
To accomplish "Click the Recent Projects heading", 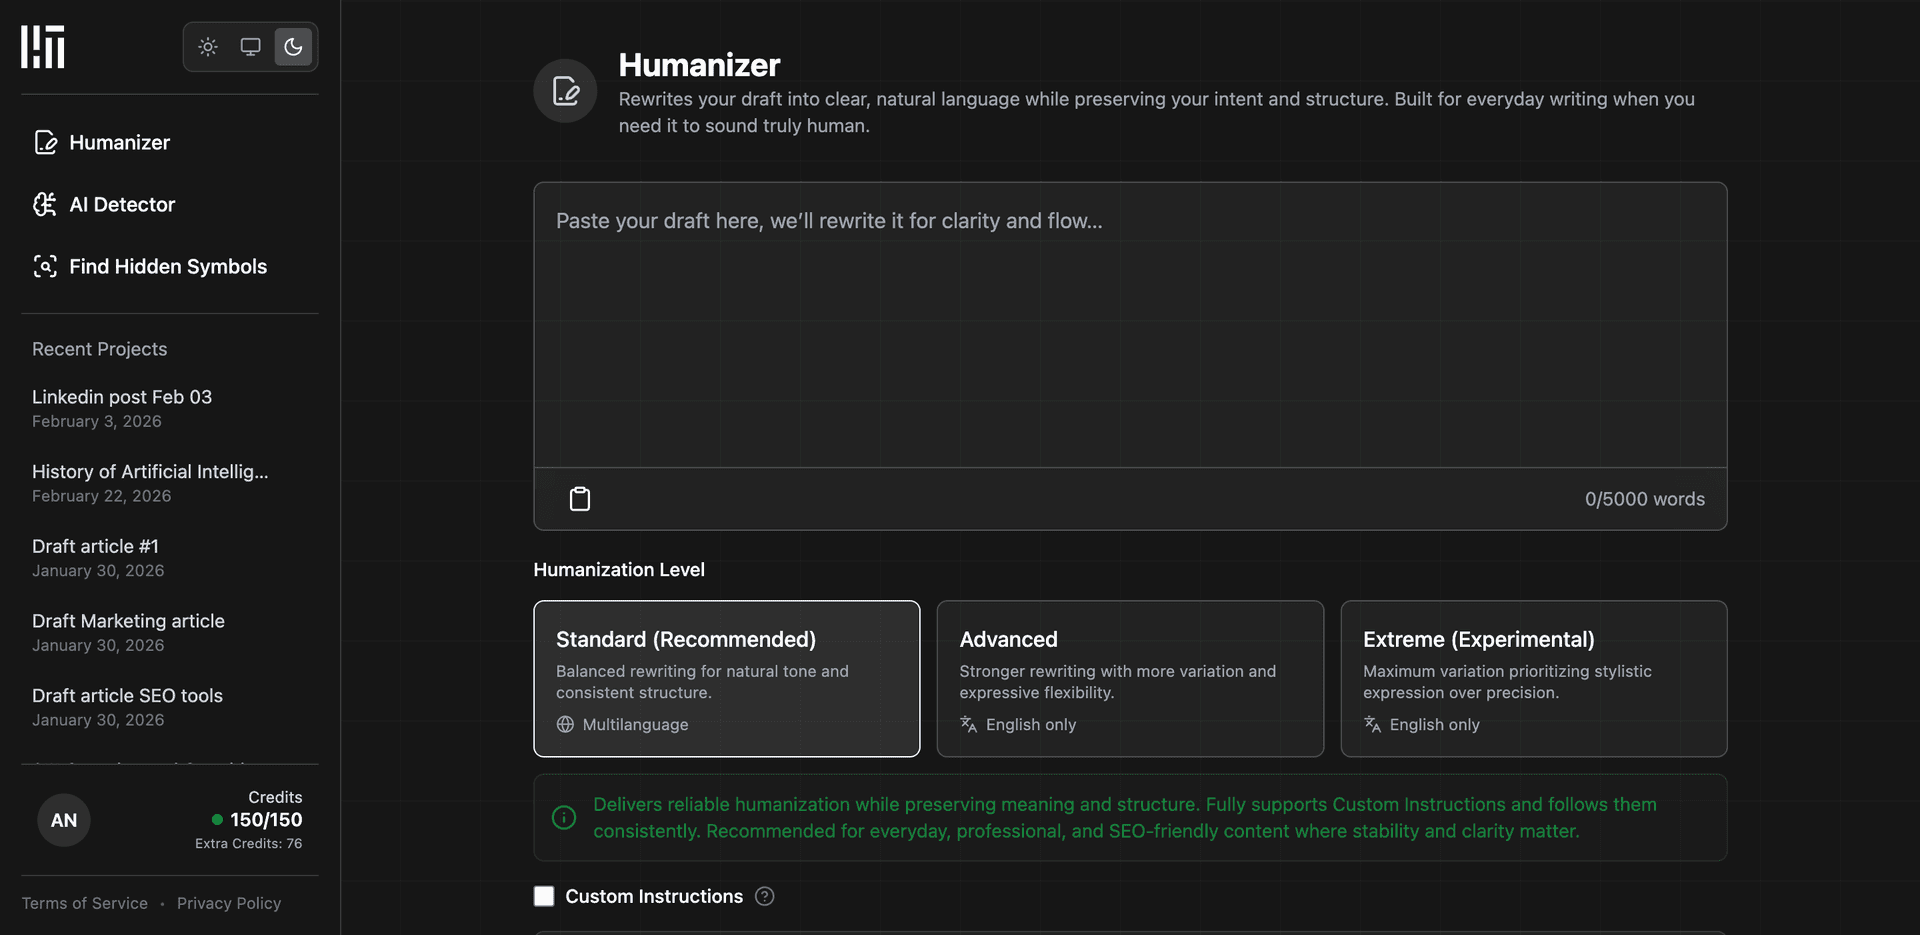I will [x=100, y=349].
